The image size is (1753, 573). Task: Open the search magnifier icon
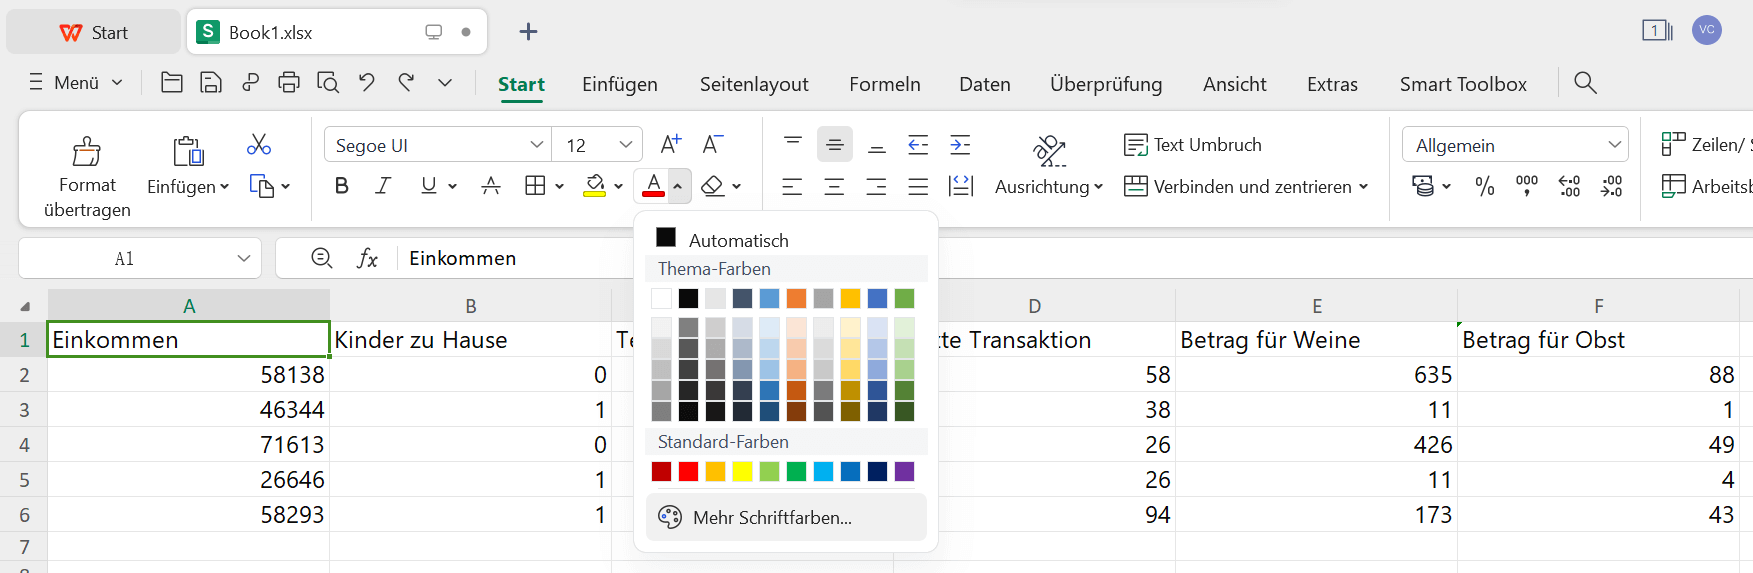(x=1585, y=83)
